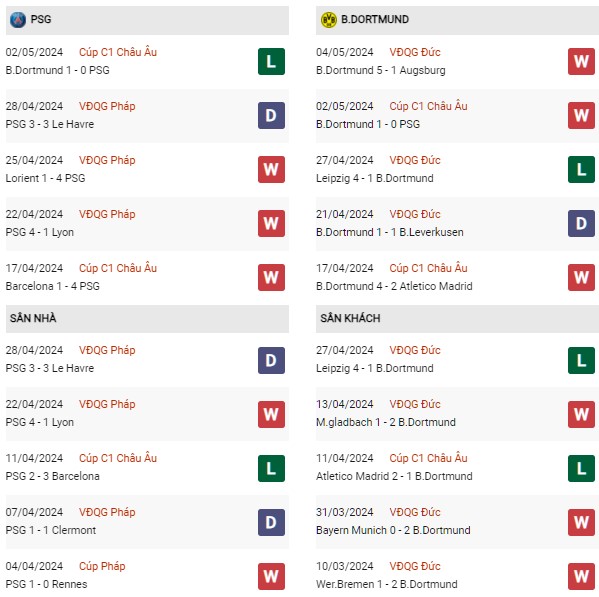The width and height of the screenshot is (599, 597).
Task: Open the Sân Nhà section header
Action: (147, 319)
